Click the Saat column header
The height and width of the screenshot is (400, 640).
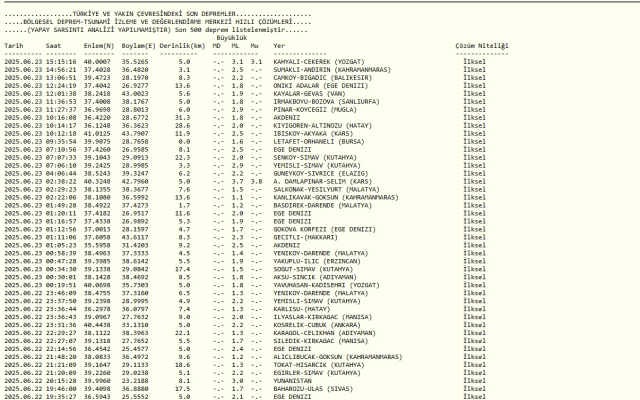pos(54,46)
